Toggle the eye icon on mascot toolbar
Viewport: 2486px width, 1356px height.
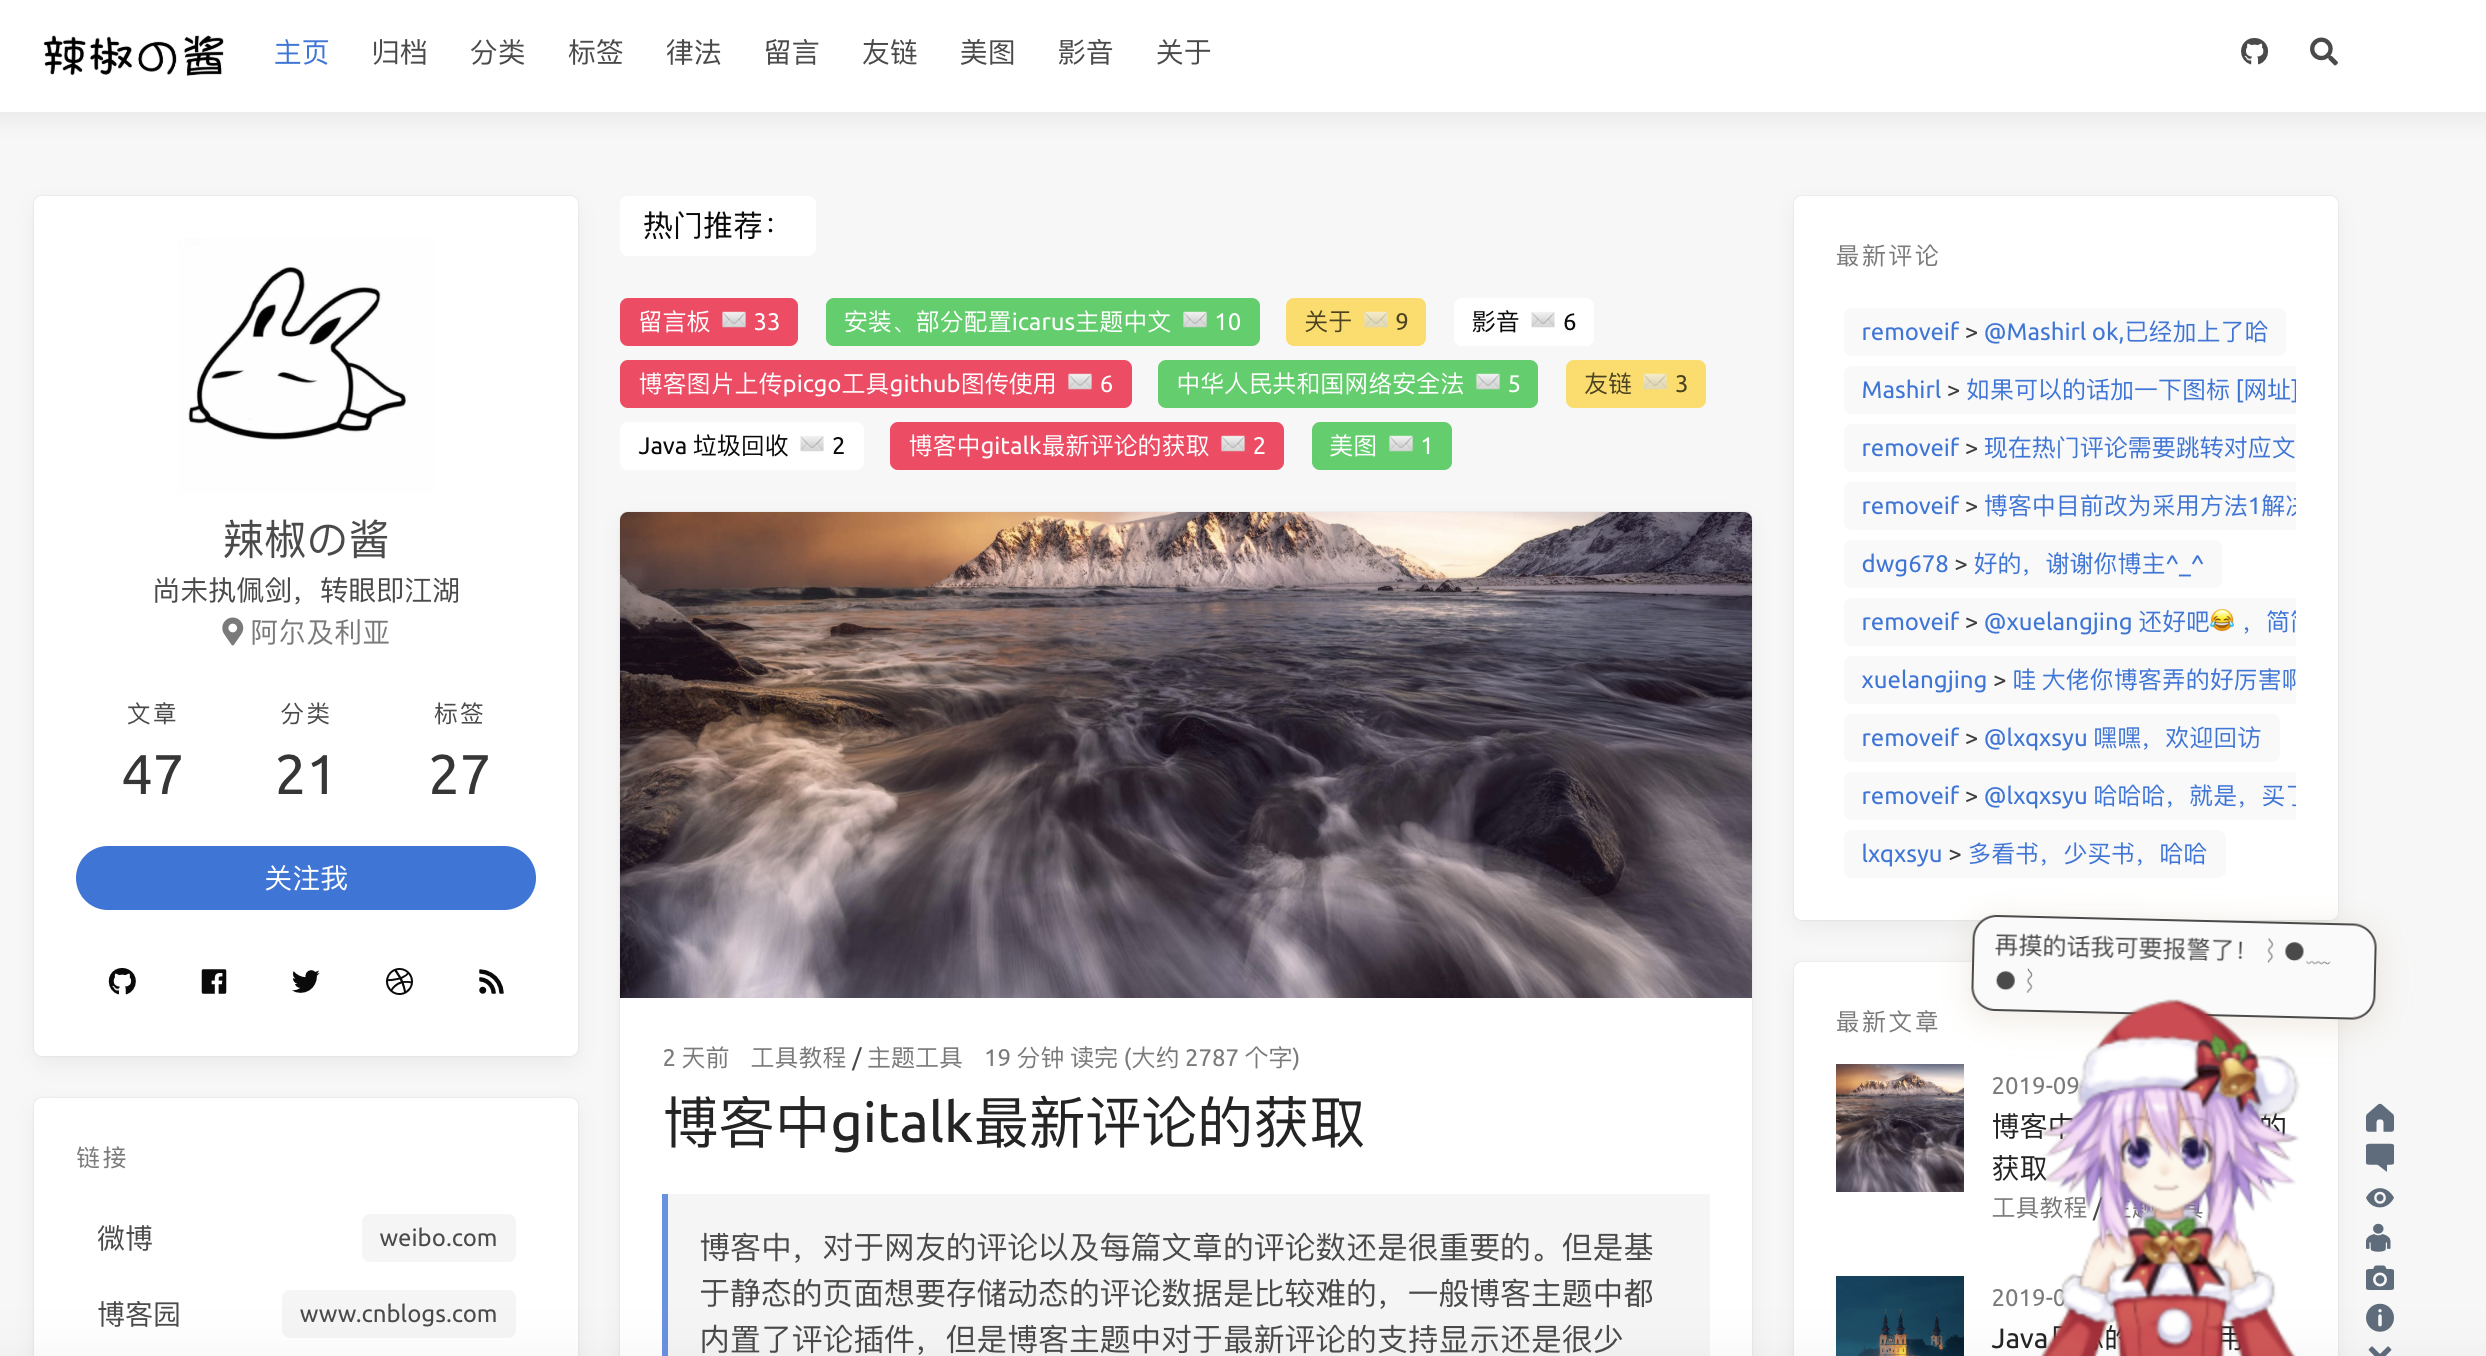point(2379,1198)
